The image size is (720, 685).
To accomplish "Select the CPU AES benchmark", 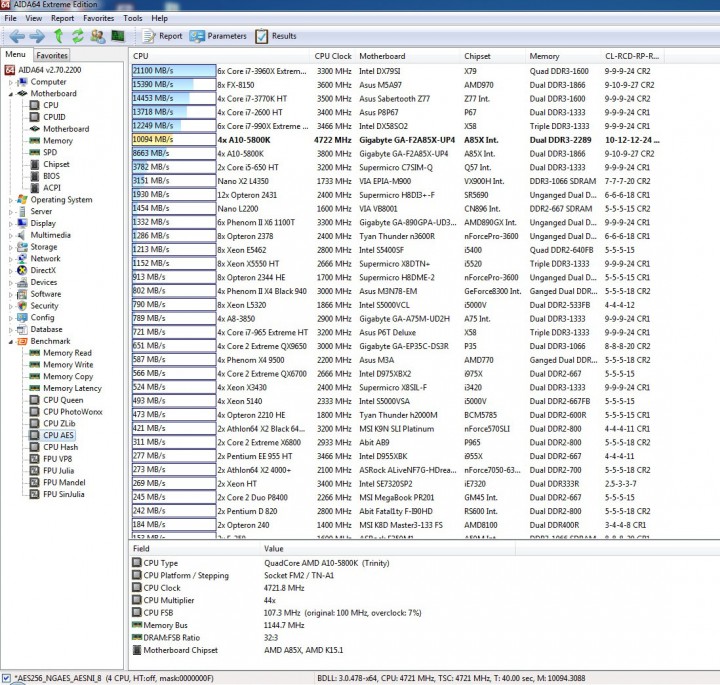I will (x=58, y=435).
